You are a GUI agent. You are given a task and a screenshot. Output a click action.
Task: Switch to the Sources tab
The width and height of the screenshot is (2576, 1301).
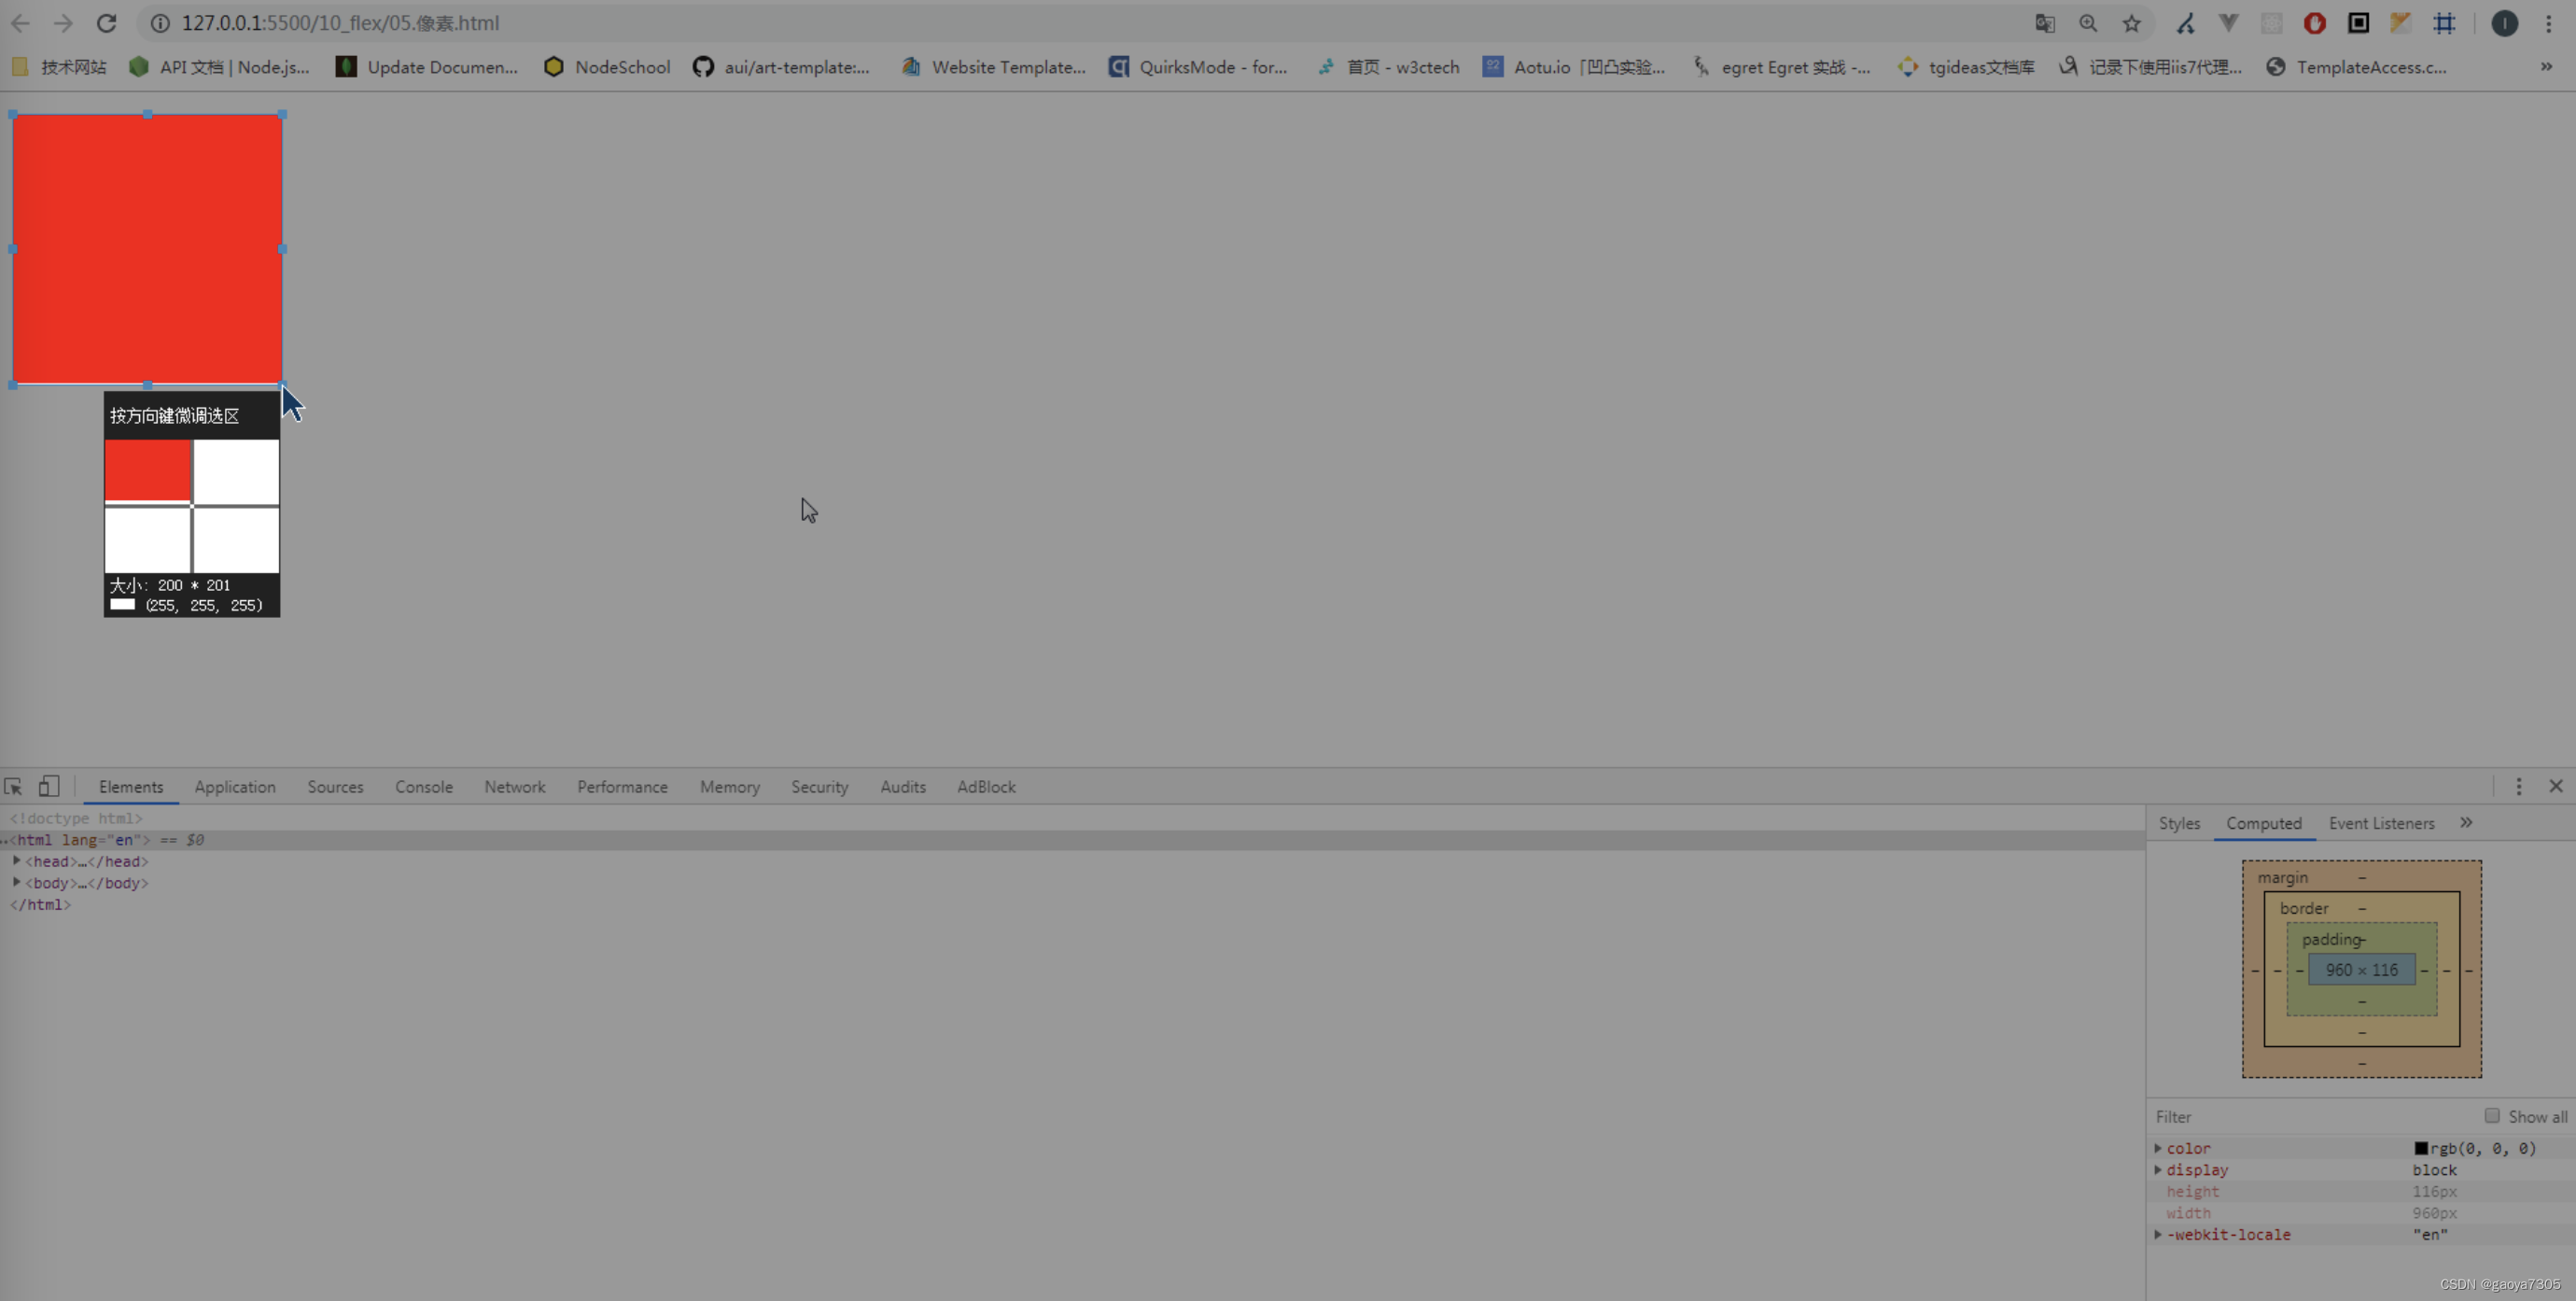[335, 787]
